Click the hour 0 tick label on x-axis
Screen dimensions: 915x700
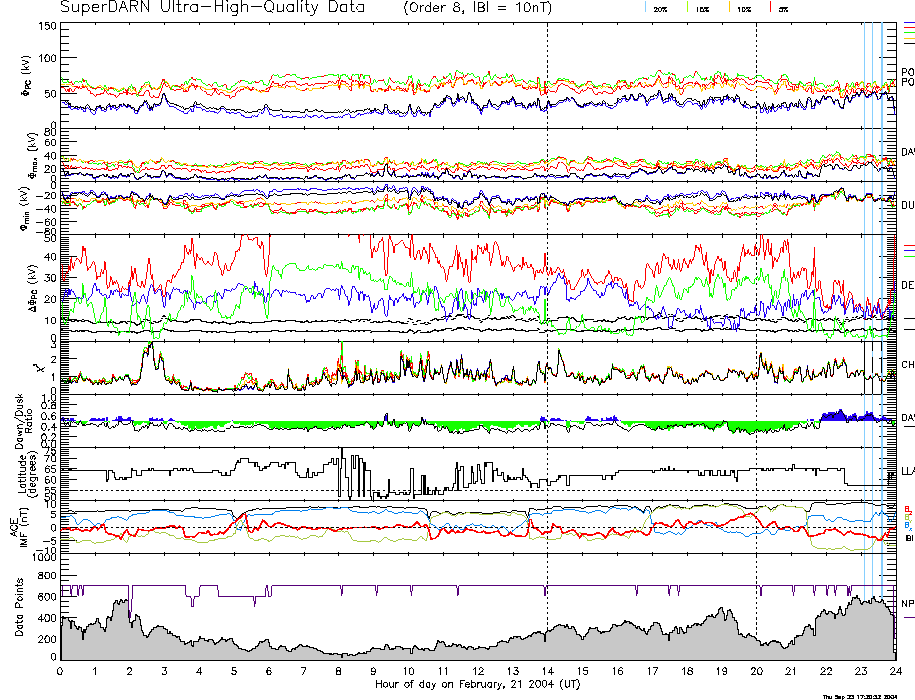click(61, 671)
